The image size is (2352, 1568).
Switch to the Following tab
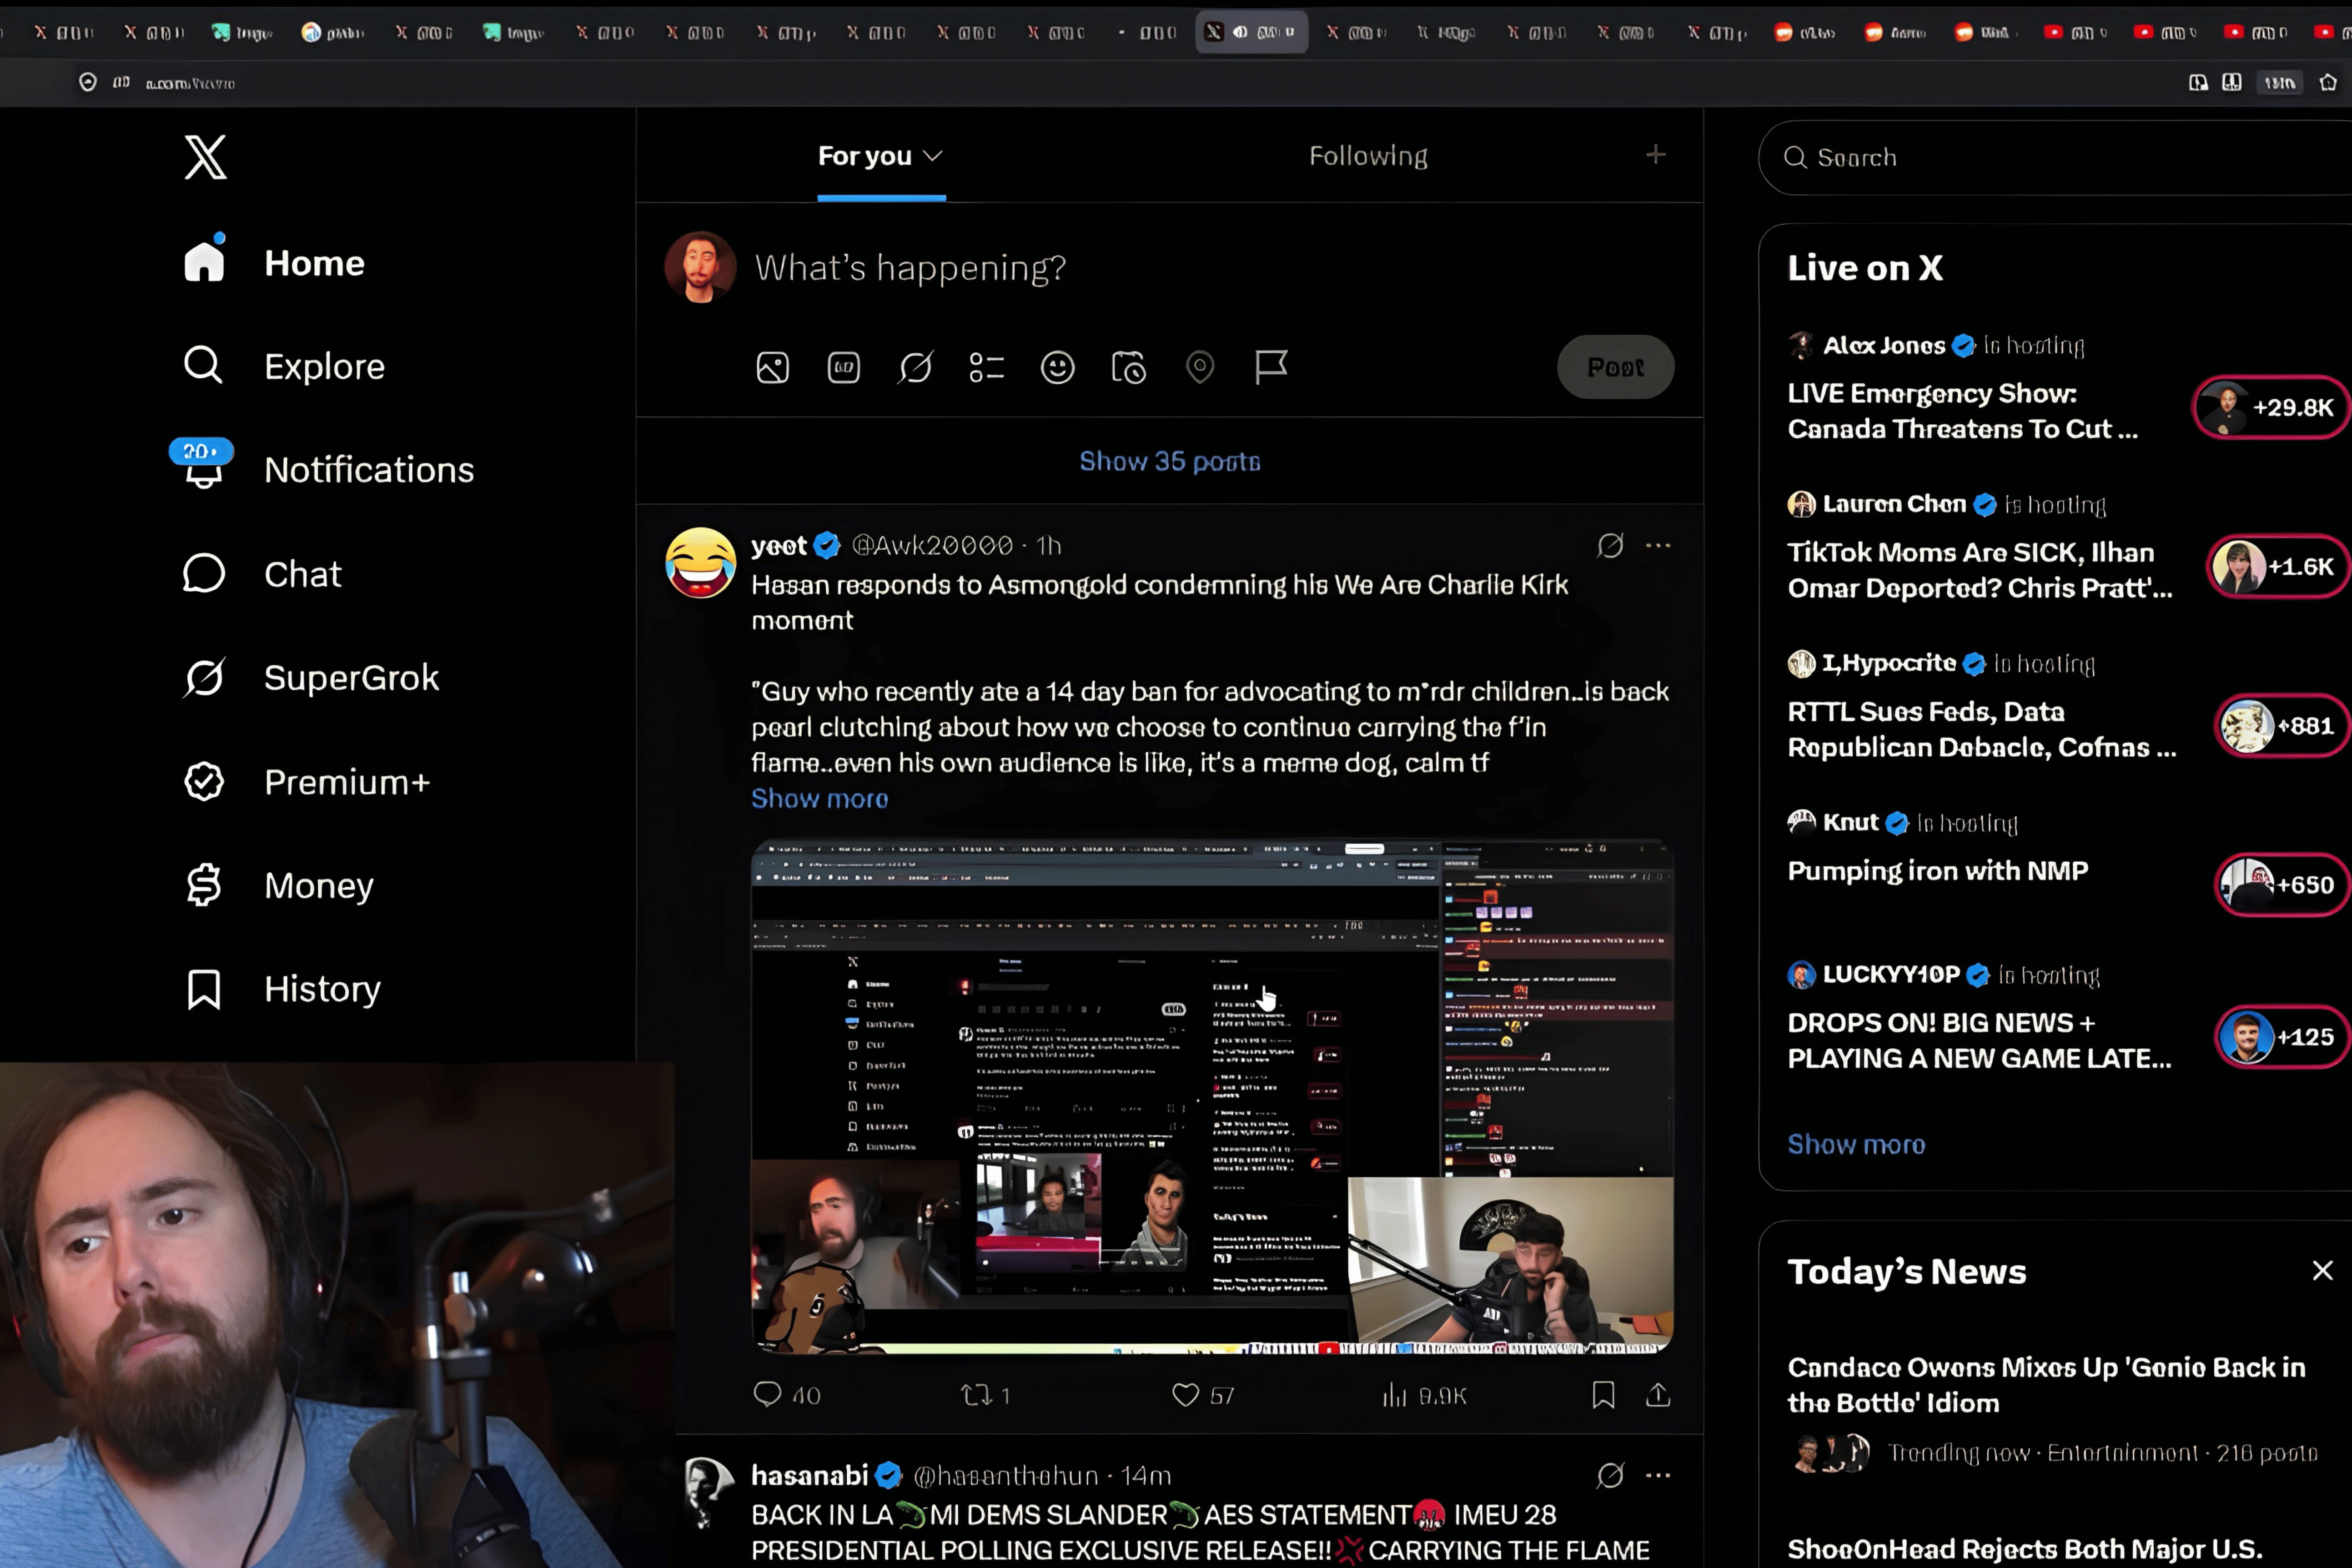coord(1368,156)
